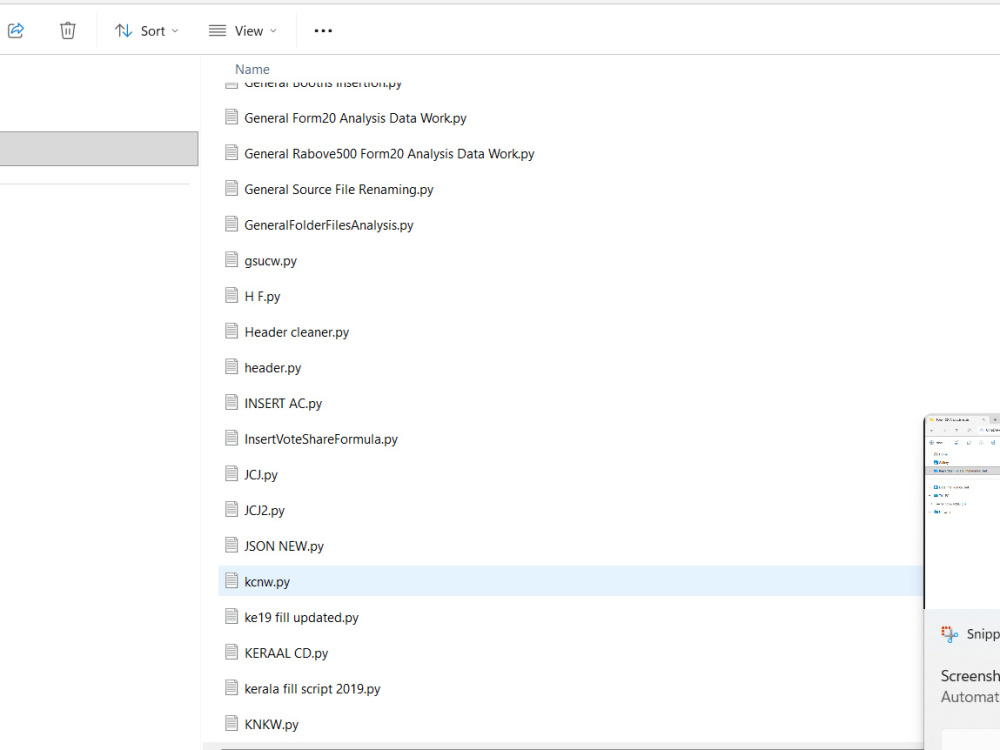
Task: Click file icon beside General Source File Renaming.py
Action: 232,188
